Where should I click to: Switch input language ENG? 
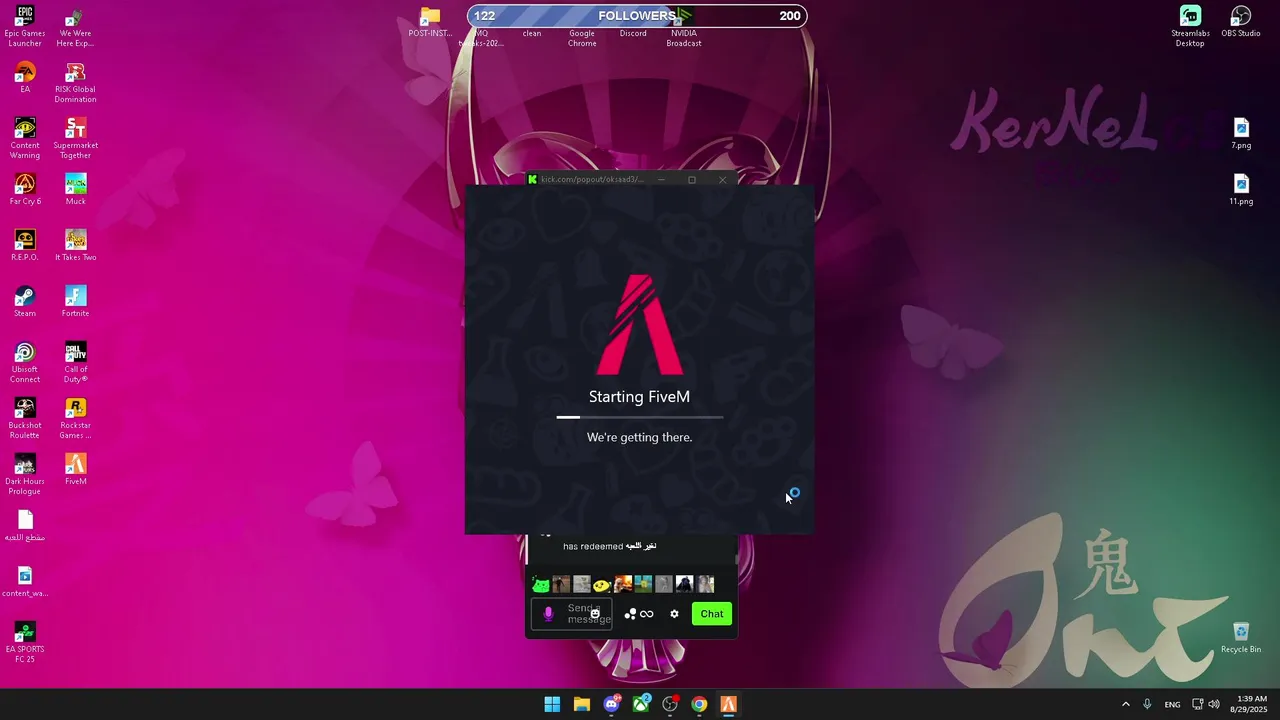click(x=1172, y=704)
